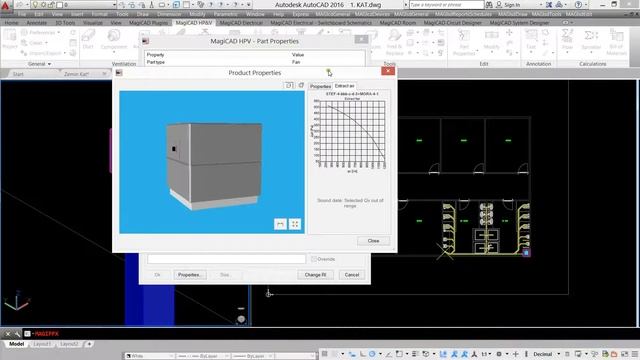Click the Ok button in Part Properties
Screen dimensions: 640x360
[158, 275]
